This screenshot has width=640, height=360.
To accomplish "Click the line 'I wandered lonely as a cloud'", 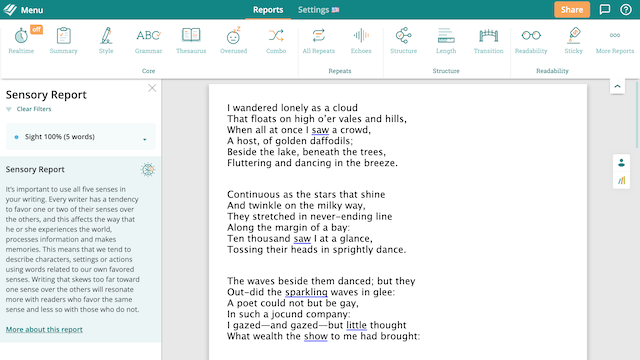I will coord(292,108).
